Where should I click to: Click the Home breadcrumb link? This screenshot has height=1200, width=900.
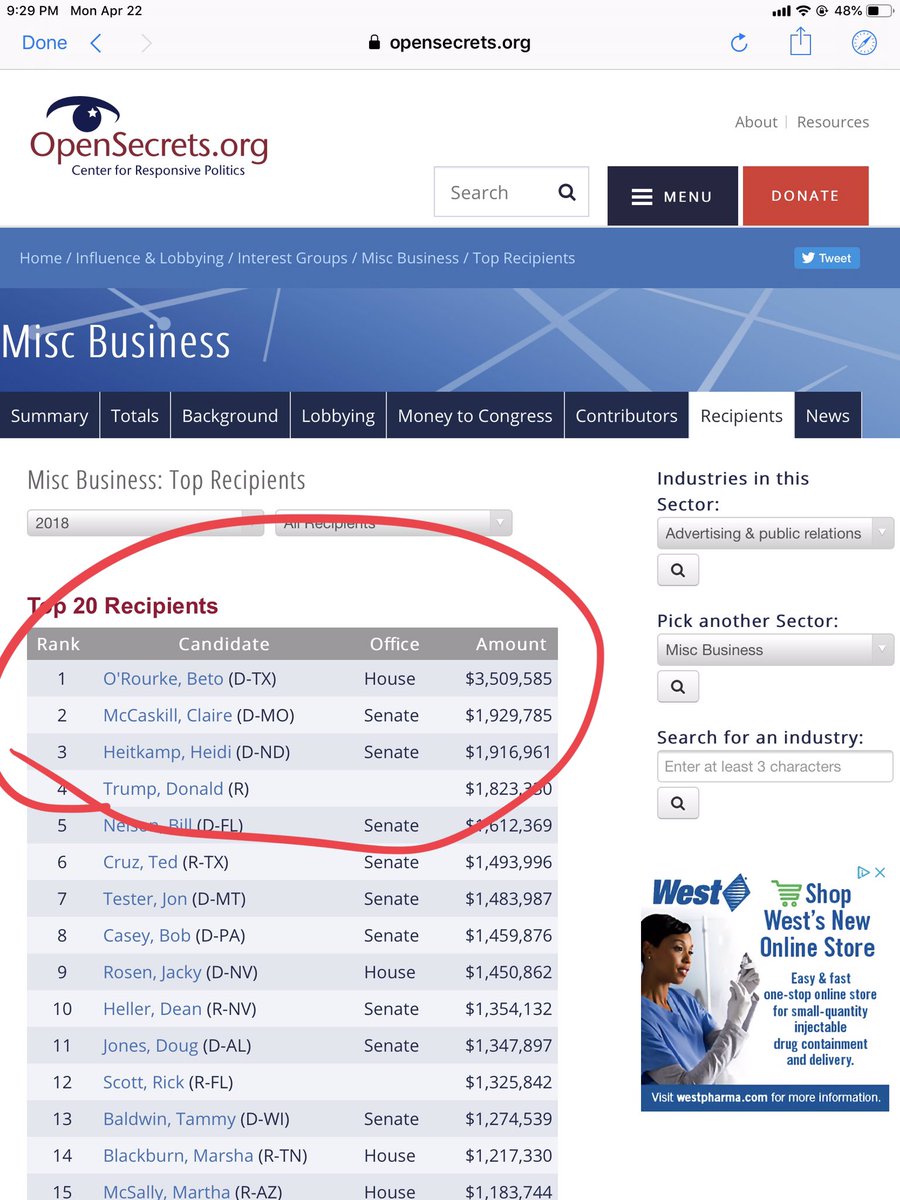click(x=41, y=258)
